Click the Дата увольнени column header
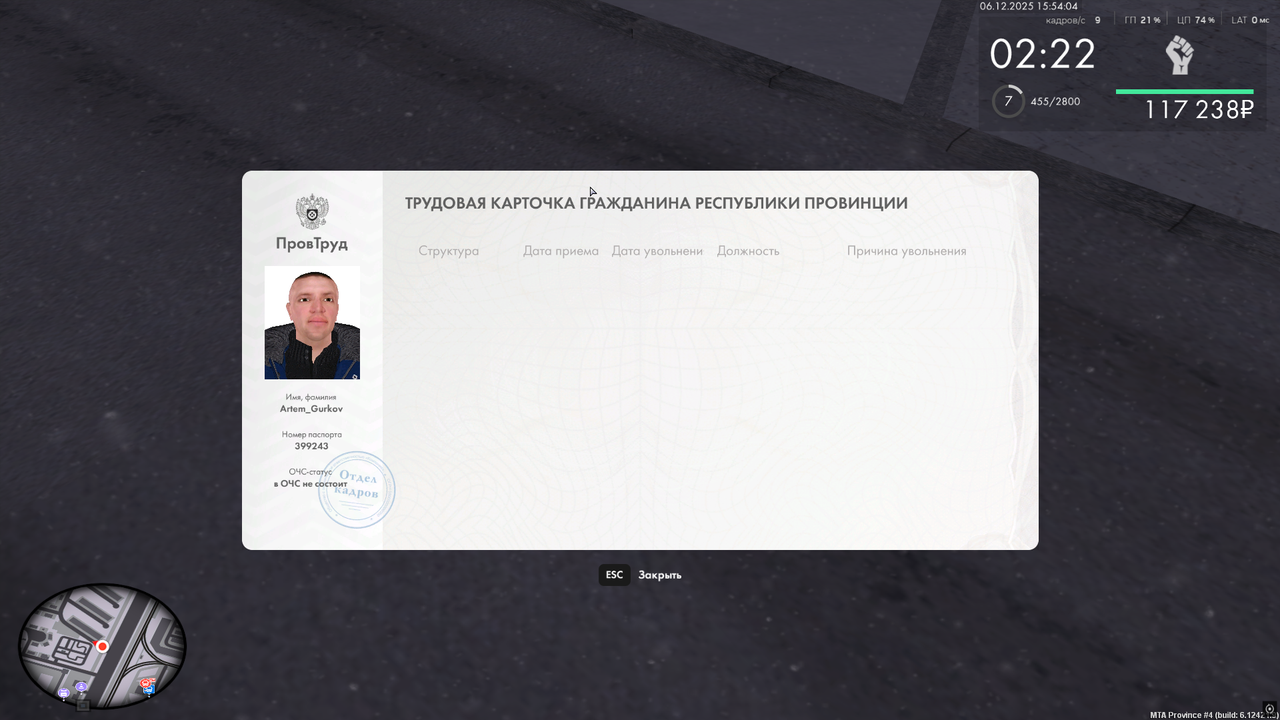The height and width of the screenshot is (720, 1280). pyautogui.click(x=657, y=251)
